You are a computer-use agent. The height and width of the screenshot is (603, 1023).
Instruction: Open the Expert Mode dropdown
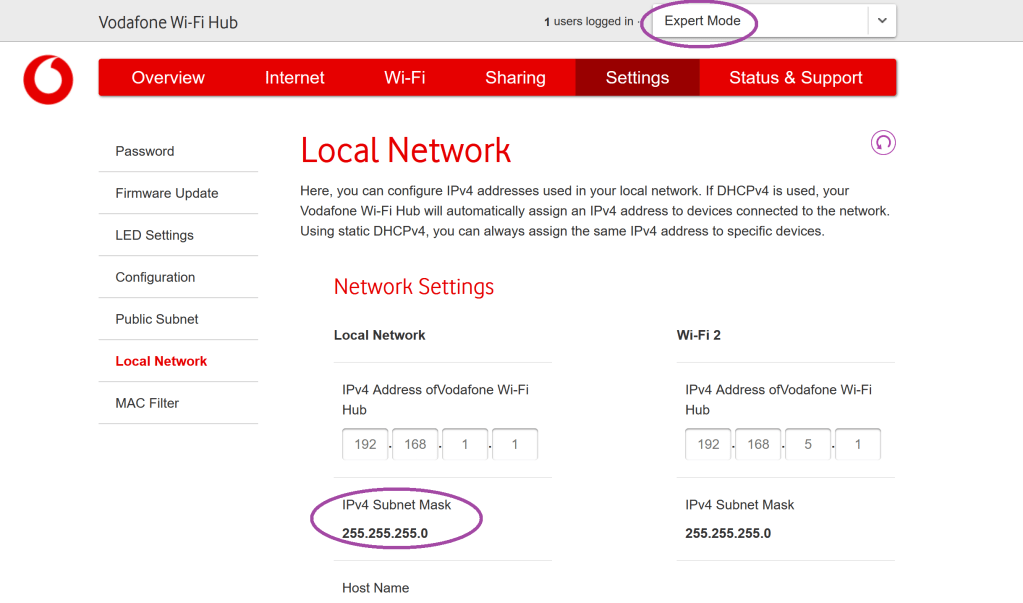tap(760, 21)
